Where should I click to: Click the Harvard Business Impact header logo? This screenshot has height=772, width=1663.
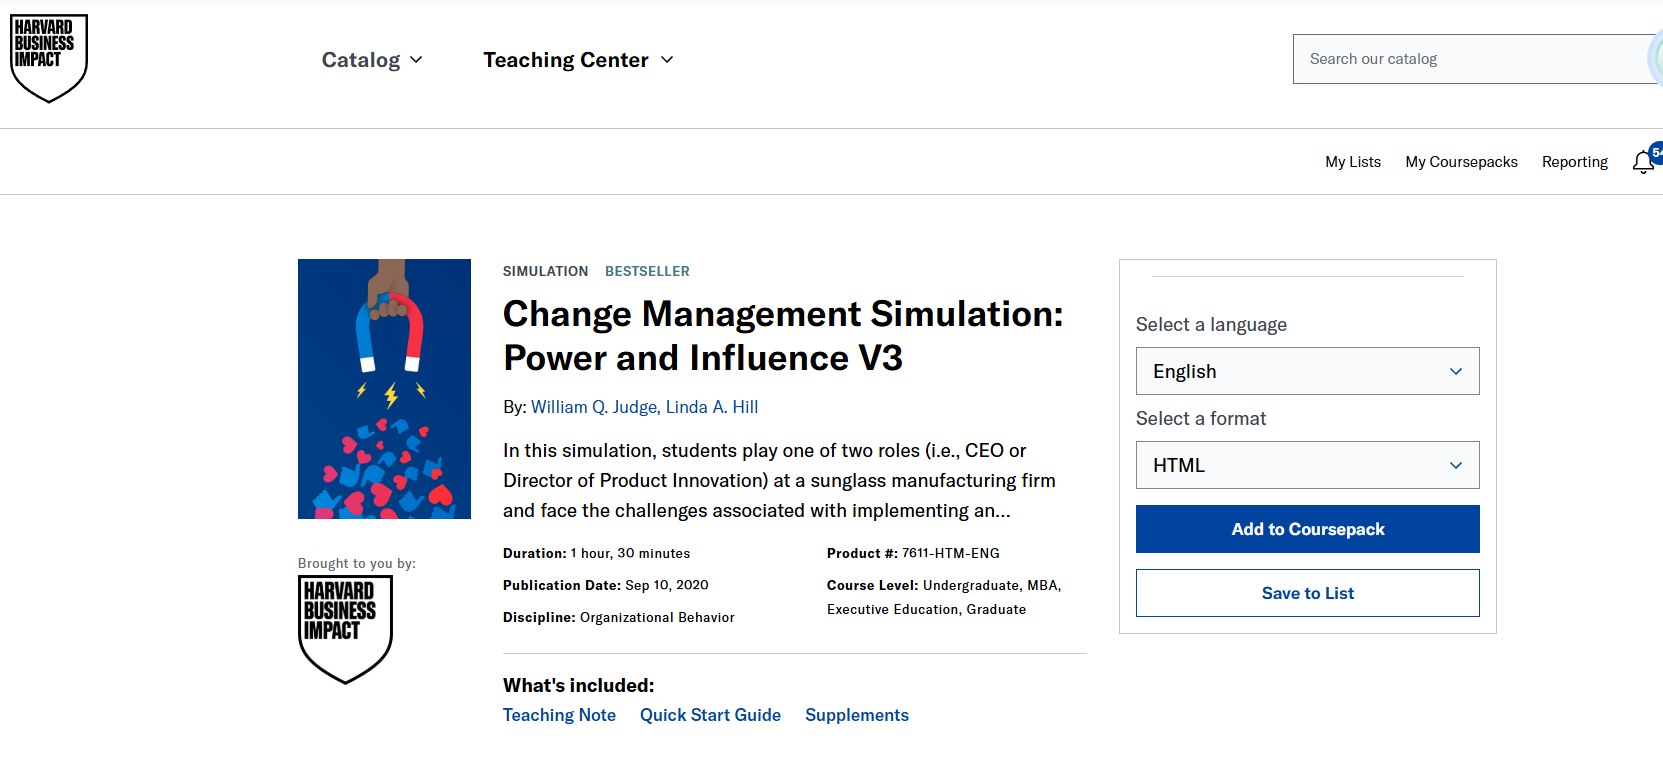click(x=49, y=58)
